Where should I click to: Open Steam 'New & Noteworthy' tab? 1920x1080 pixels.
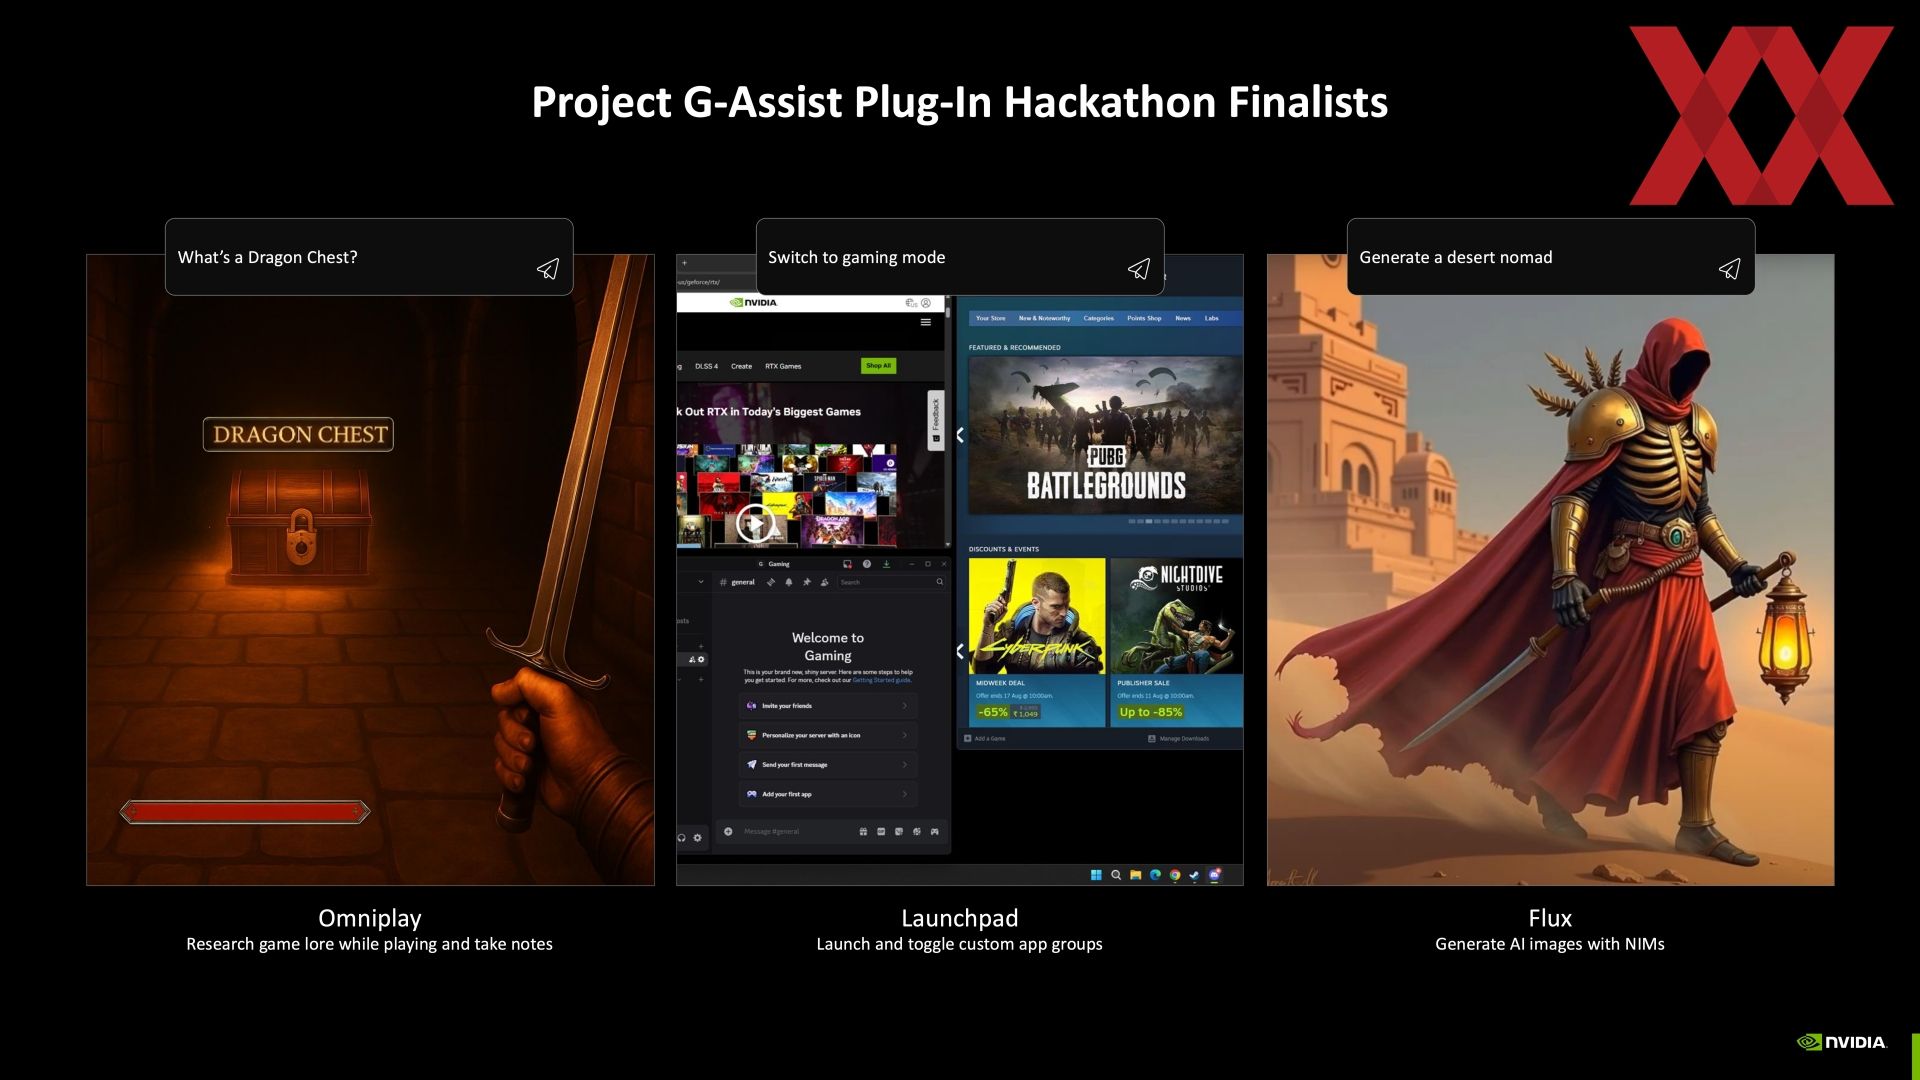pos(1044,318)
